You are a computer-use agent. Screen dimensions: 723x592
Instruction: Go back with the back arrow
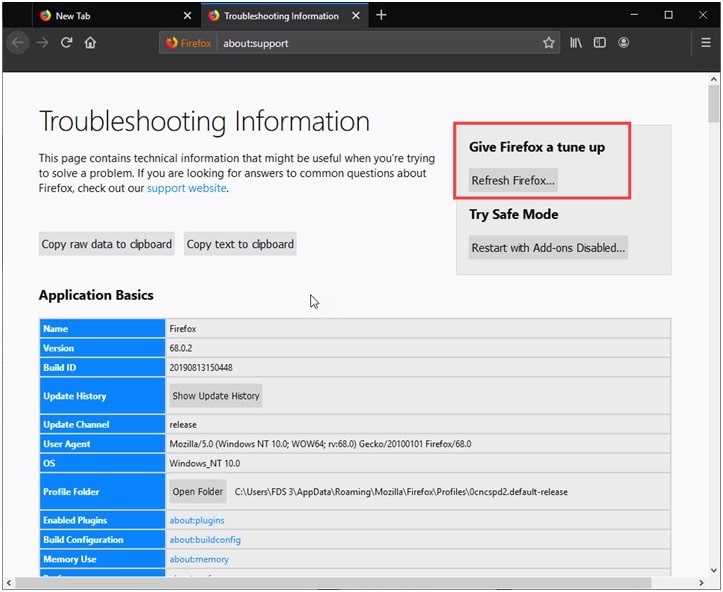coord(18,43)
